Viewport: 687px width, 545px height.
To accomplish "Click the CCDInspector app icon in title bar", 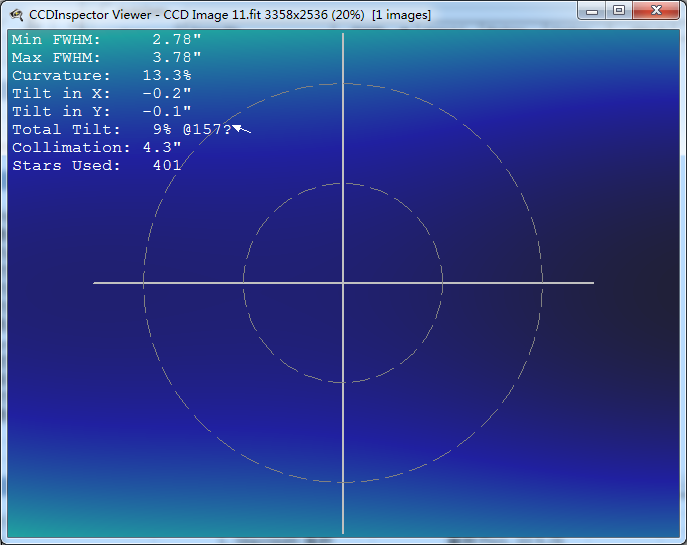I will coord(17,14).
